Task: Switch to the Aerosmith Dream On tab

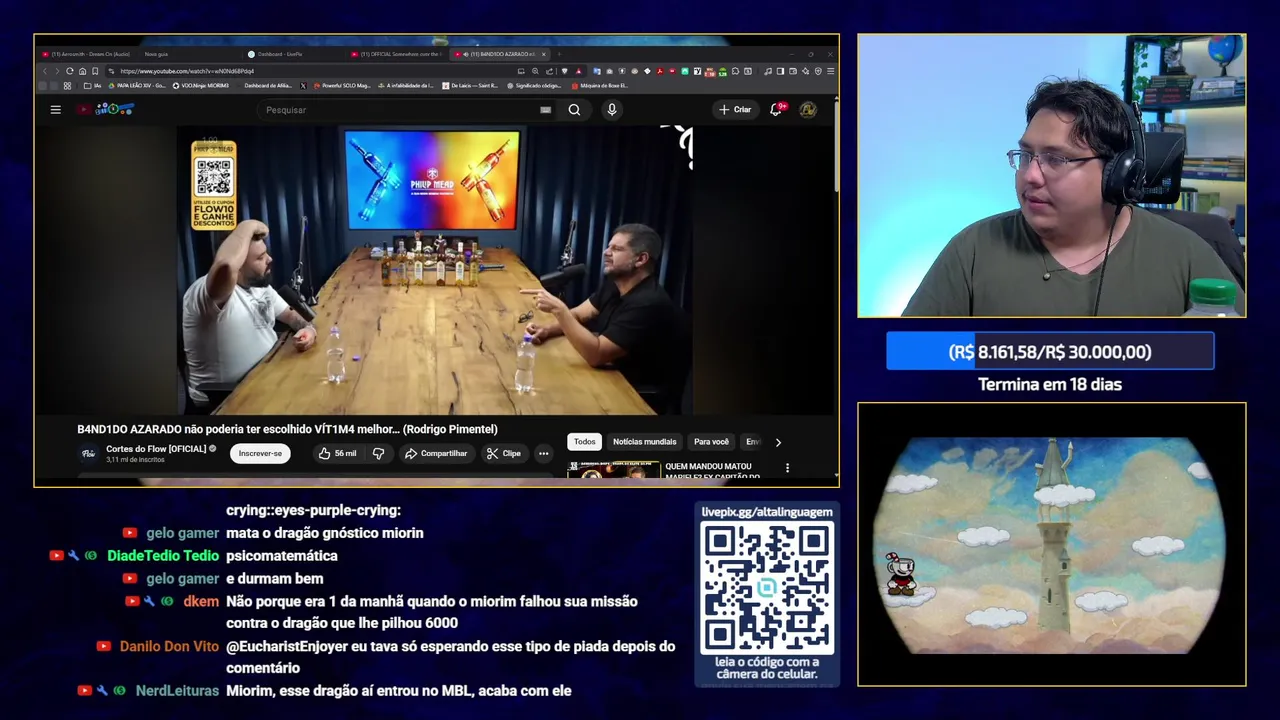Action: pyautogui.click(x=90, y=54)
